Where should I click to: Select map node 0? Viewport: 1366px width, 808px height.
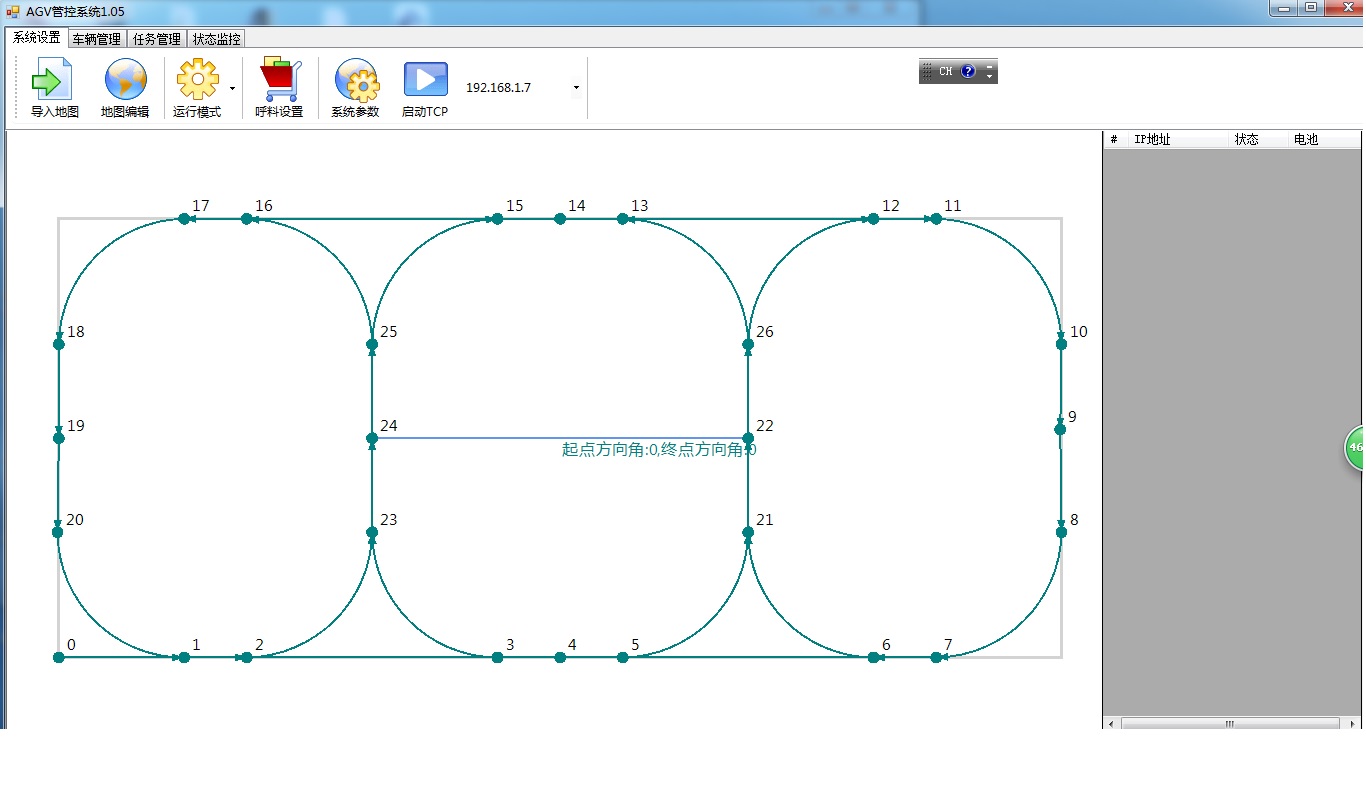point(58,657)
